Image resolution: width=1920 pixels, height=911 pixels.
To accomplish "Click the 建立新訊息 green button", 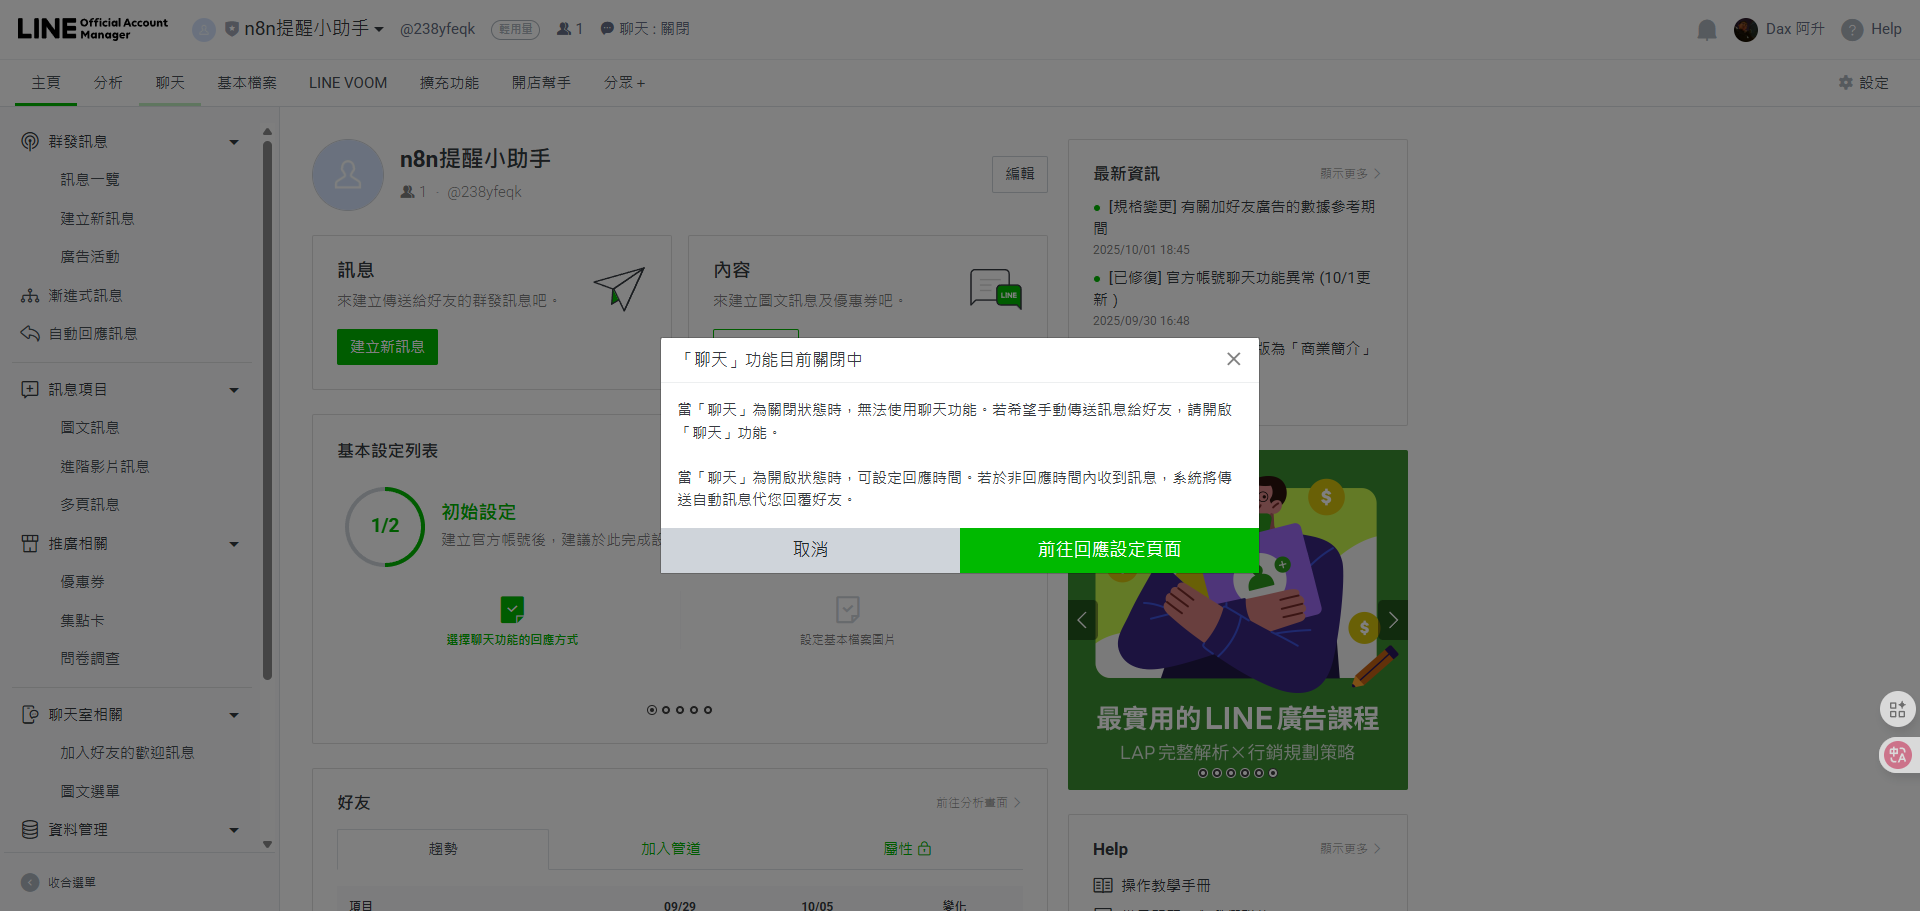I will (386, 346).
